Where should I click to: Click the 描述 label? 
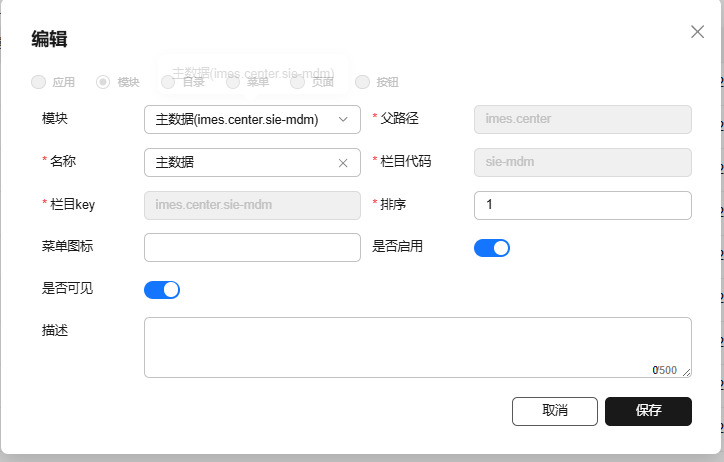[55, 330]
